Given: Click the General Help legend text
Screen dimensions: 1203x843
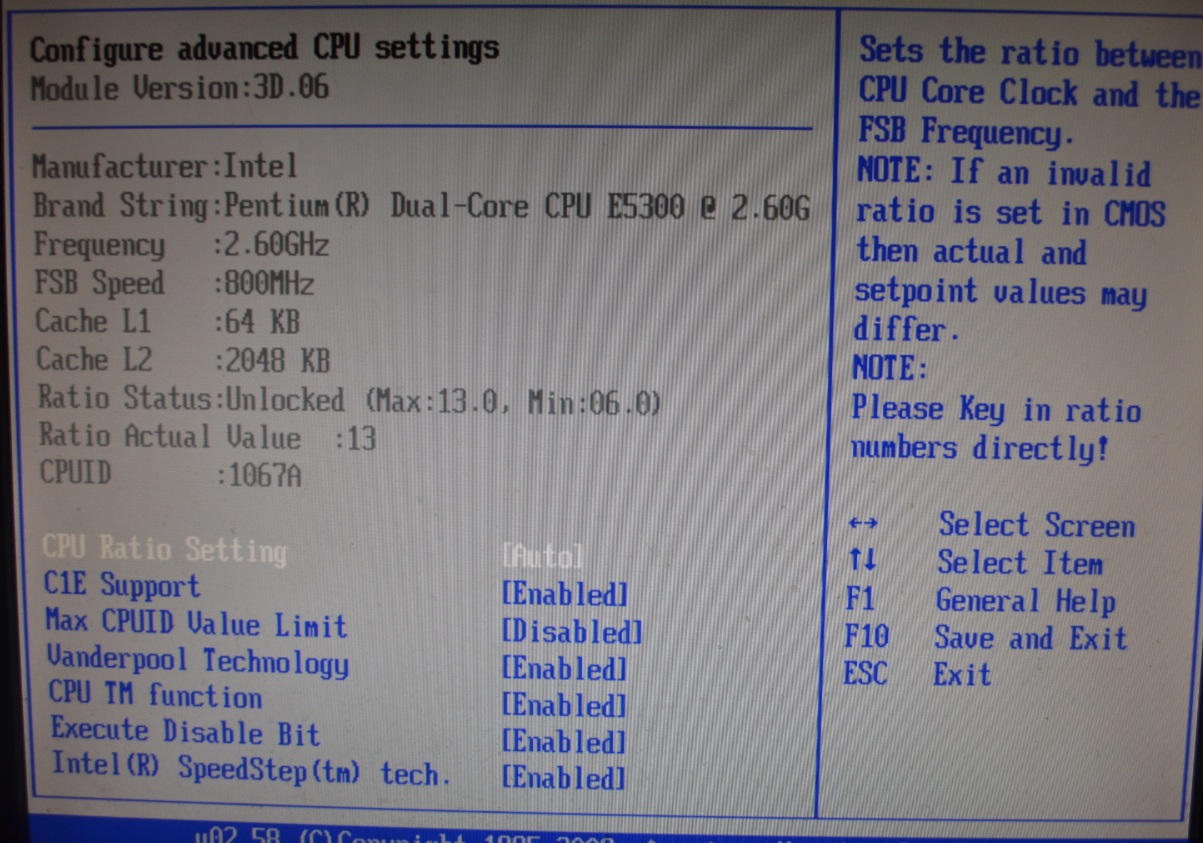Looking at the screenshot, I should click(1025, 601).
